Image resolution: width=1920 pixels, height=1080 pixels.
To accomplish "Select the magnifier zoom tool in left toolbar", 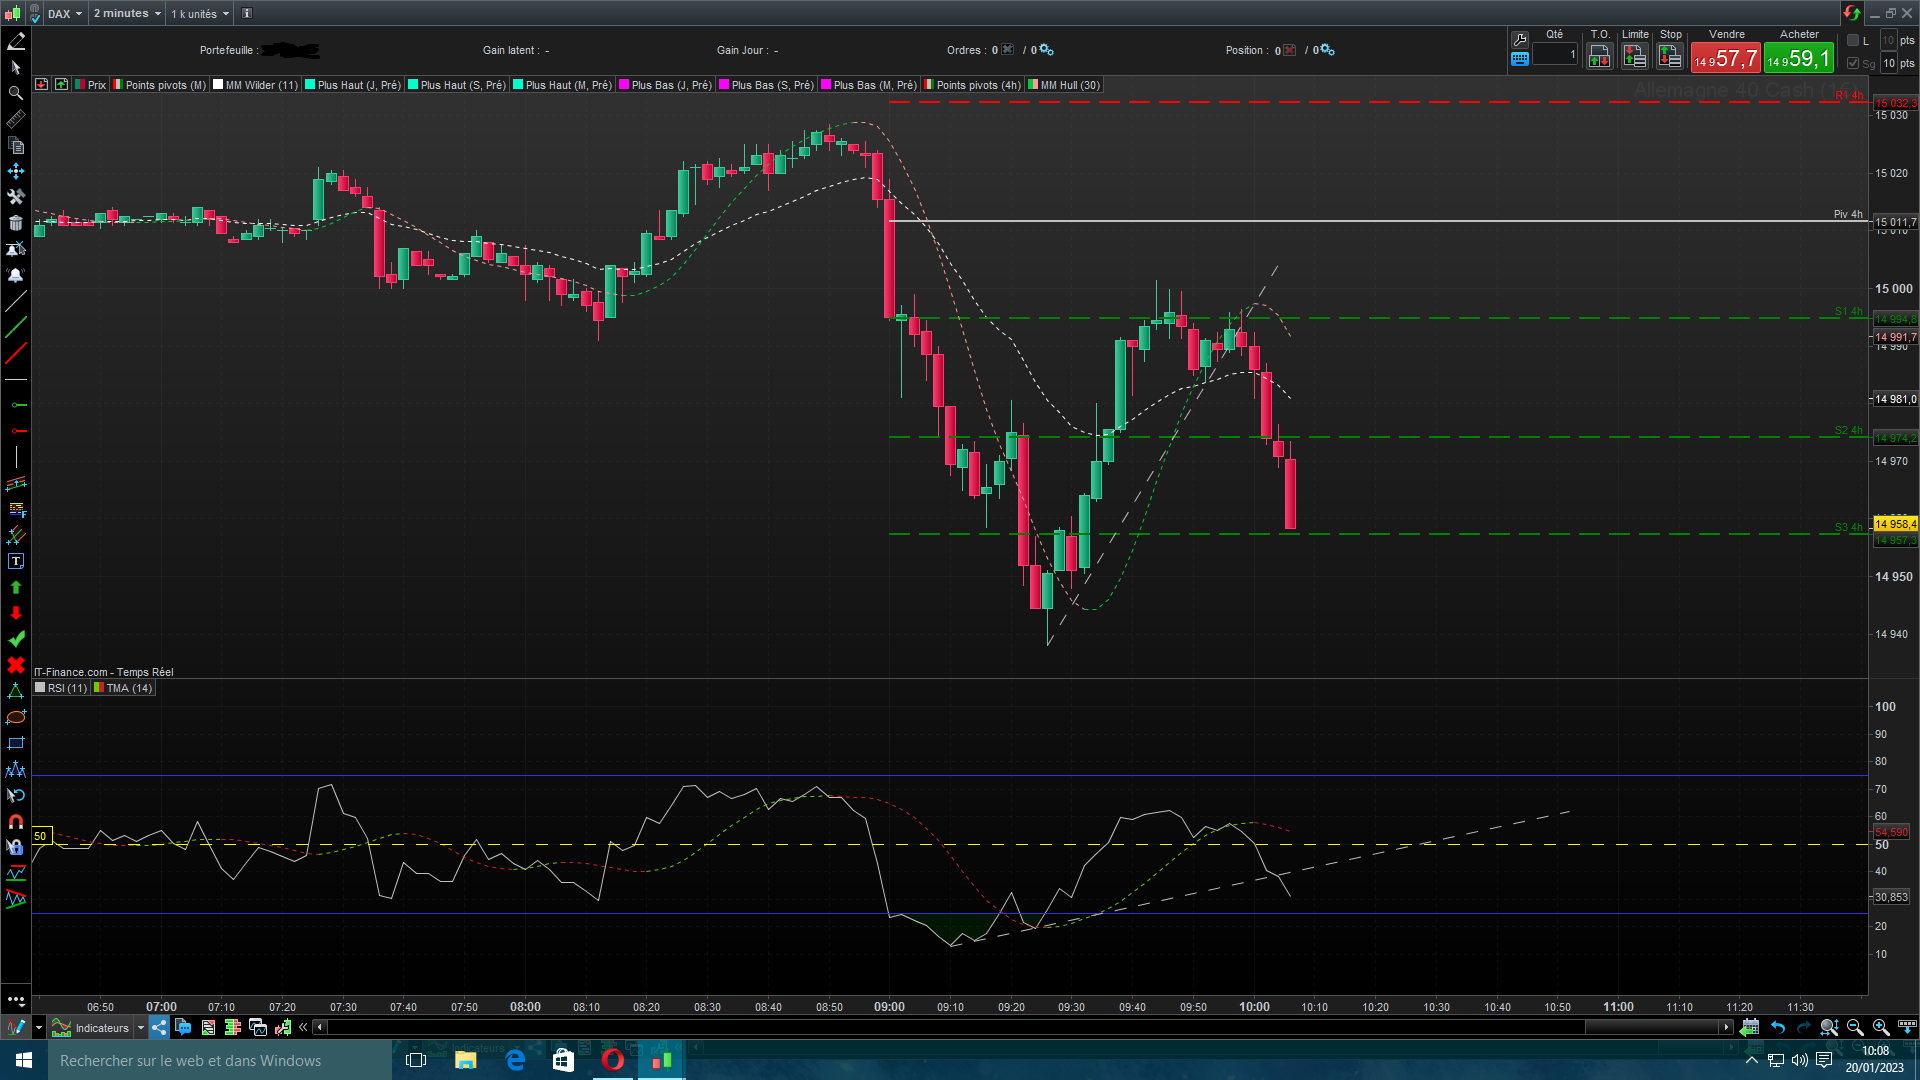I will pos(16,93).
